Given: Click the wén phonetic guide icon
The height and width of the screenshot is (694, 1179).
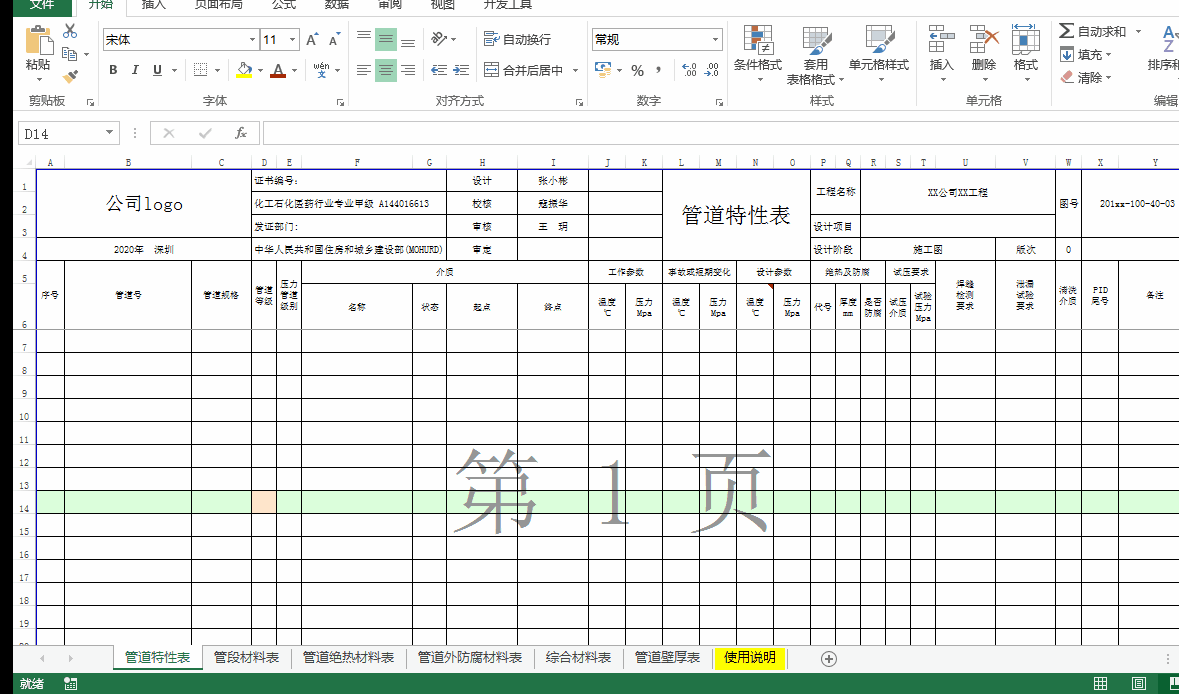Looking at the screenshot, I should pos(322,70).
